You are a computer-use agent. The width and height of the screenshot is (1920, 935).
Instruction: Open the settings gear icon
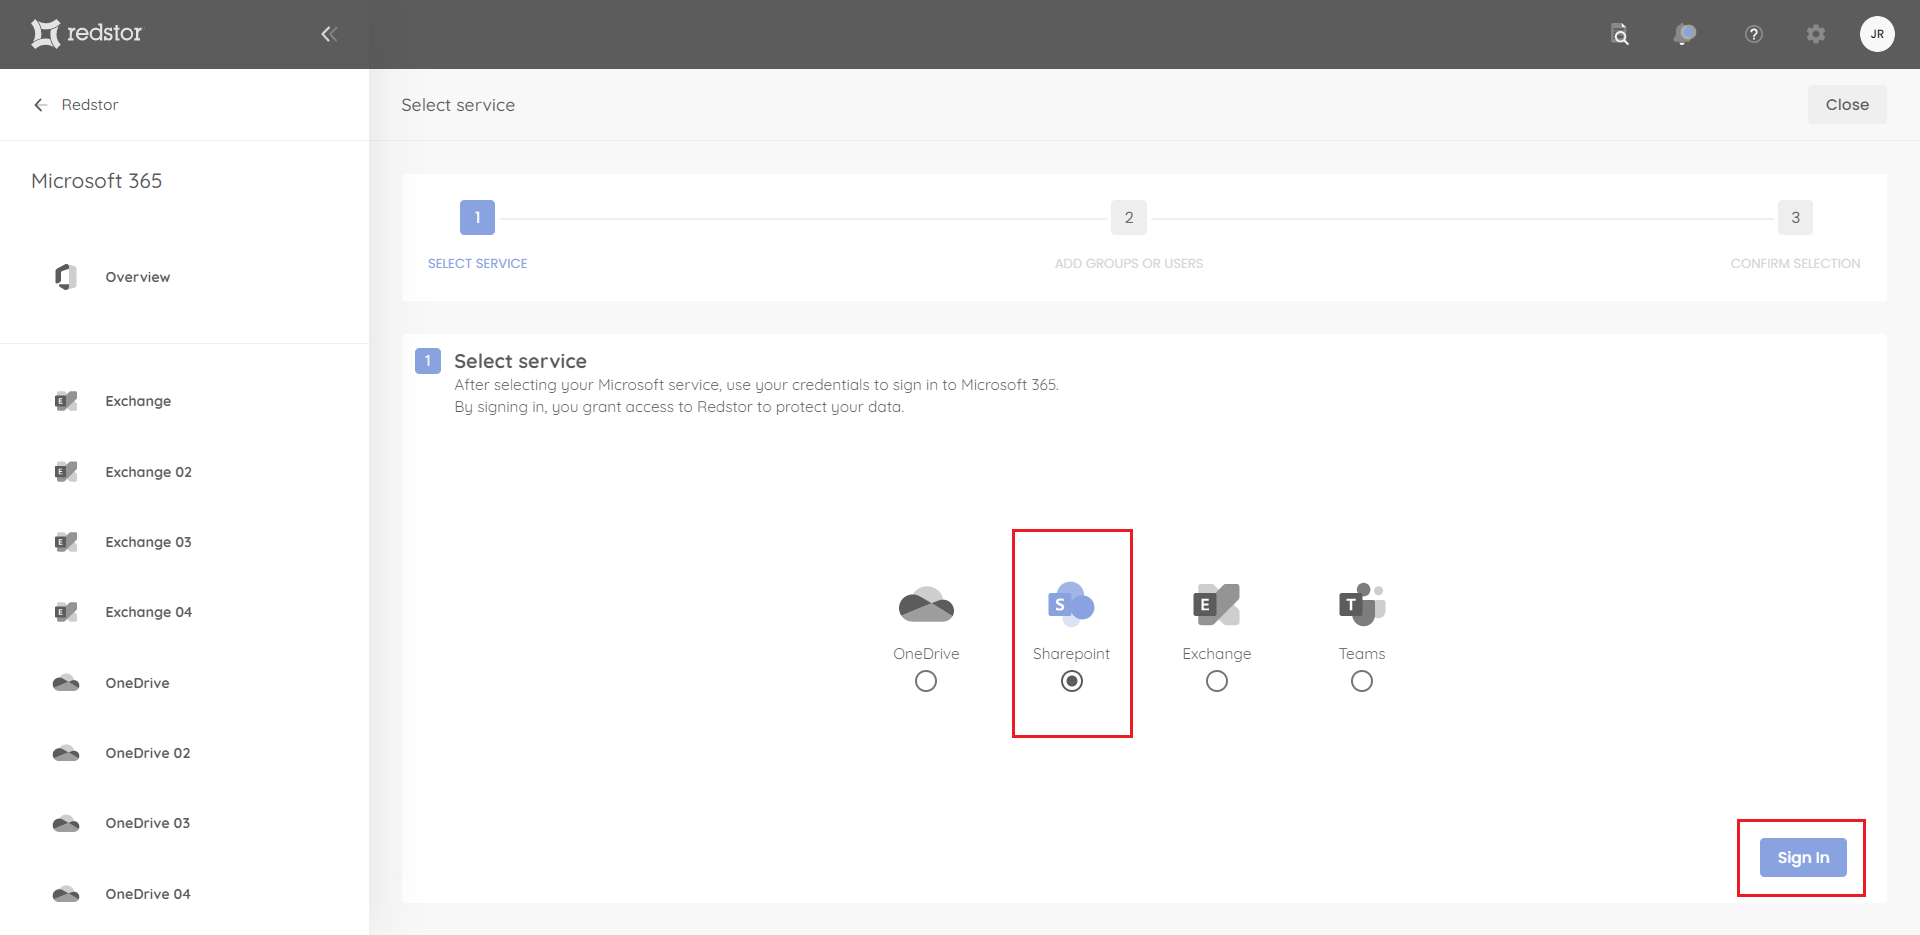coord(1816,34)
